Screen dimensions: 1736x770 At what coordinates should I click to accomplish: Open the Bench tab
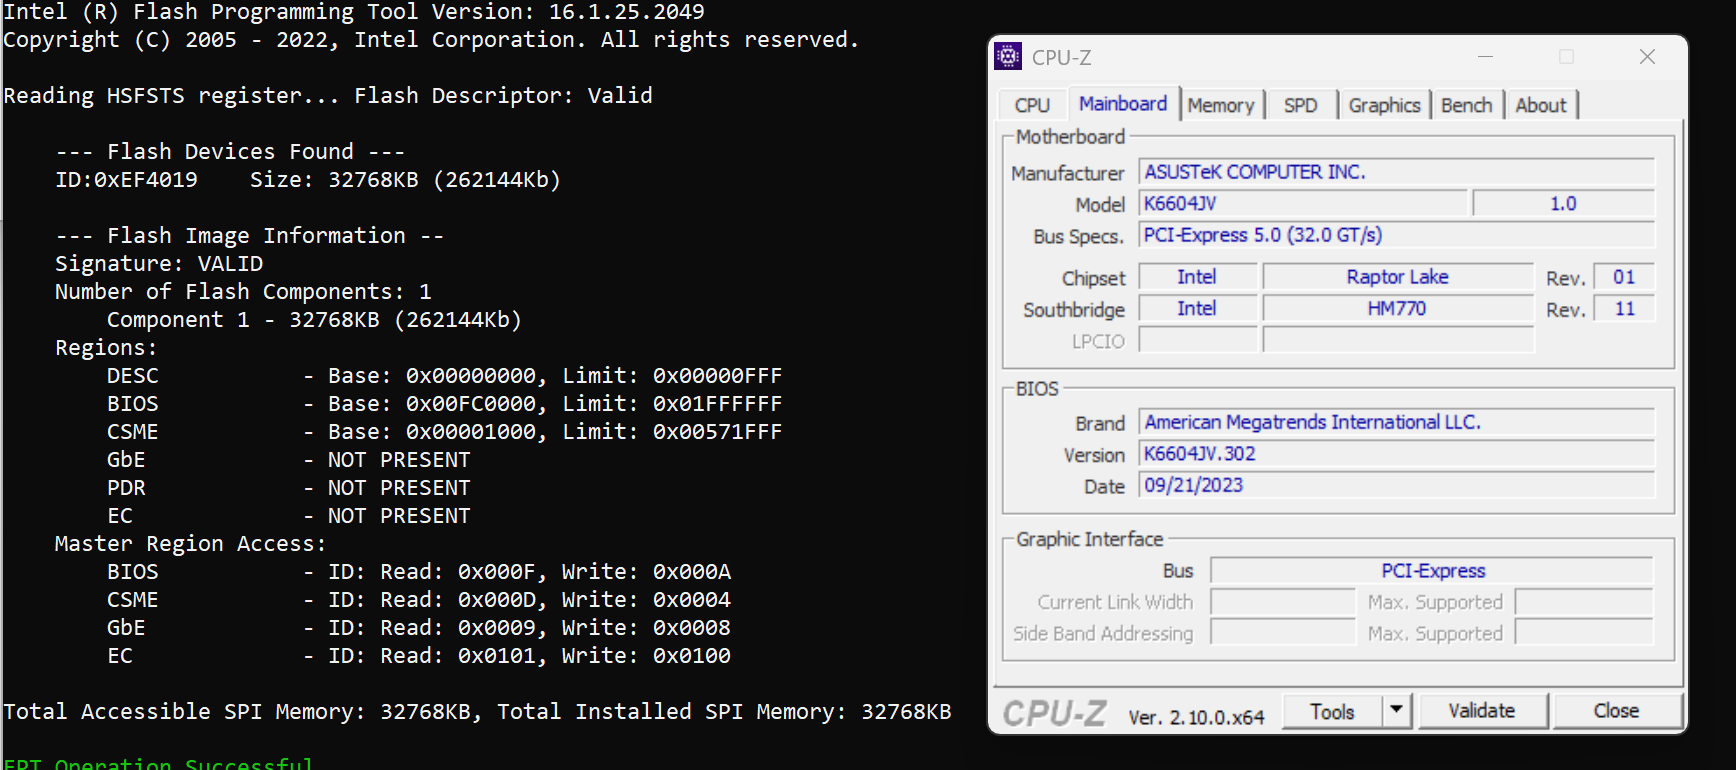1467,105
